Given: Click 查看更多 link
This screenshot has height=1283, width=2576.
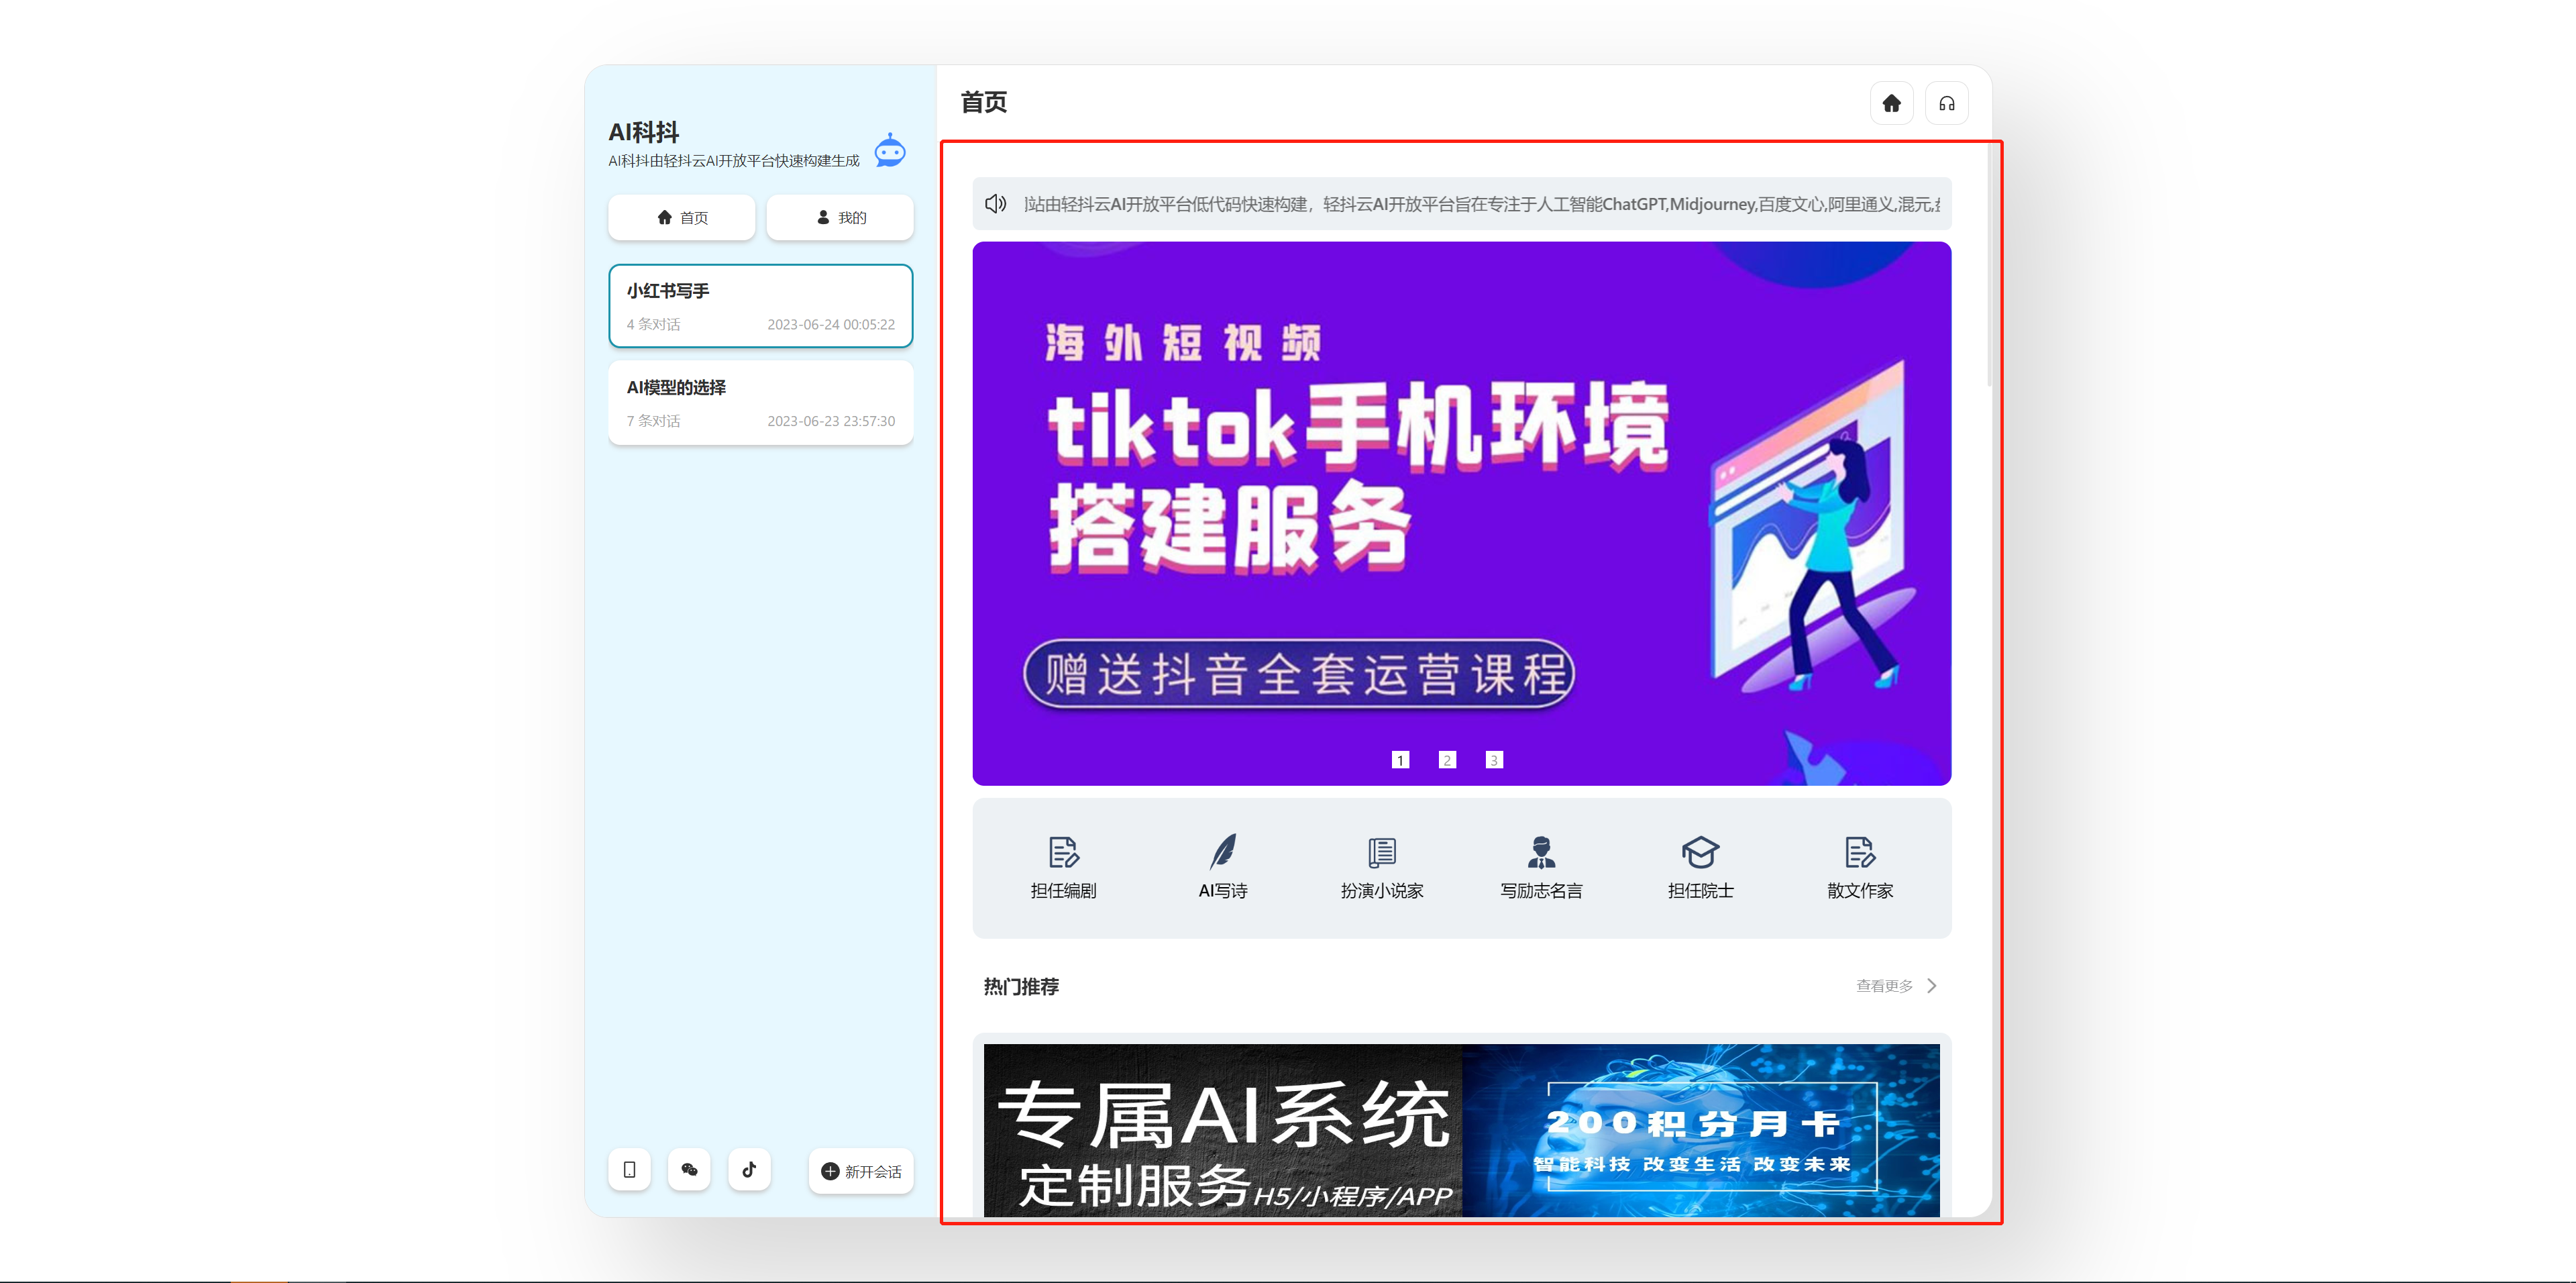Looking at the screenshot, I should (x=1884, y=986).
